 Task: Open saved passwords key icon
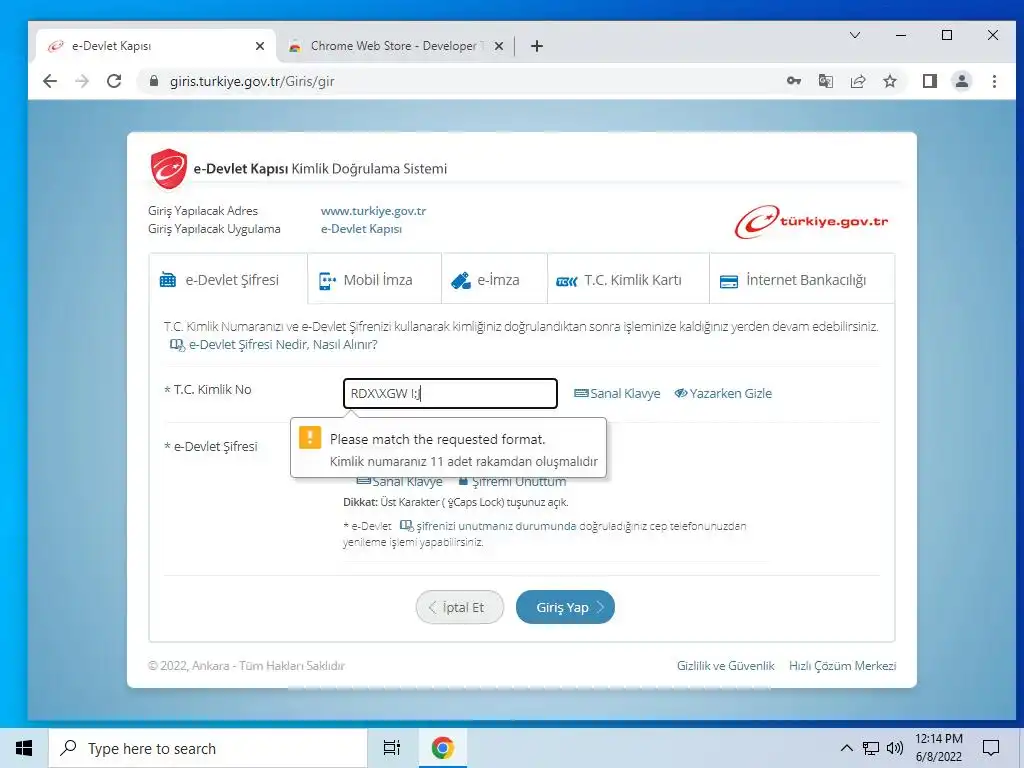793,81
